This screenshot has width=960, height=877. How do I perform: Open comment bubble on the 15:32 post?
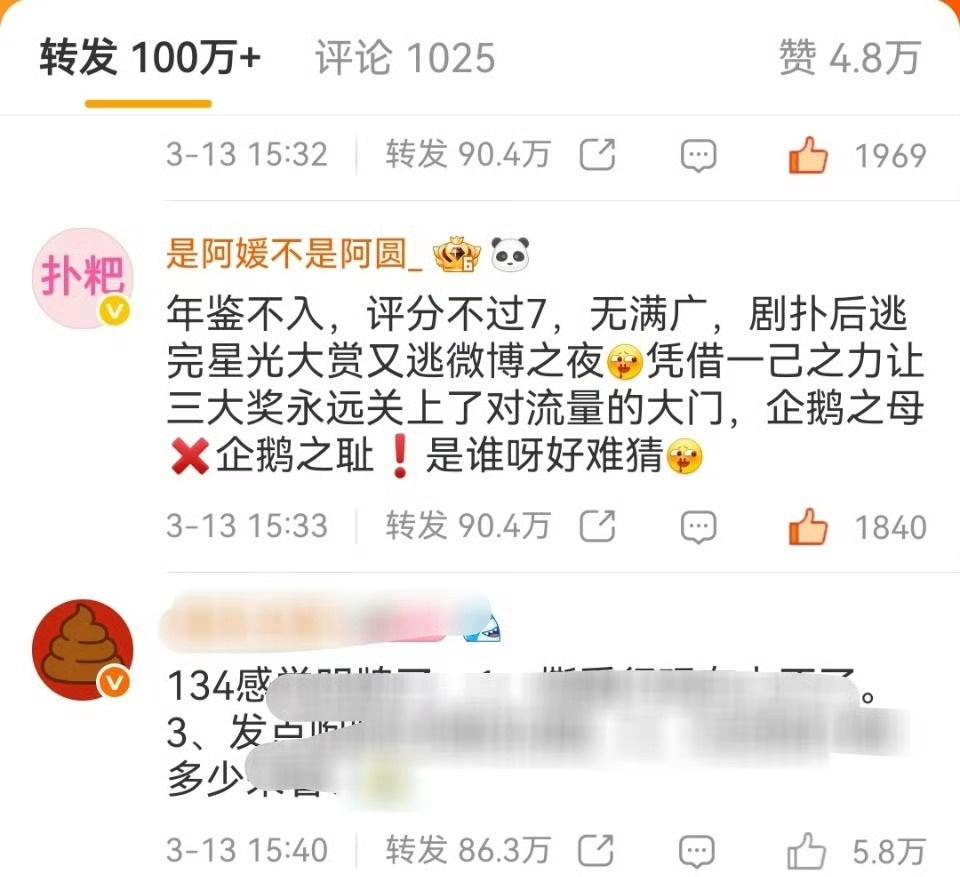[x=699, y=156]
